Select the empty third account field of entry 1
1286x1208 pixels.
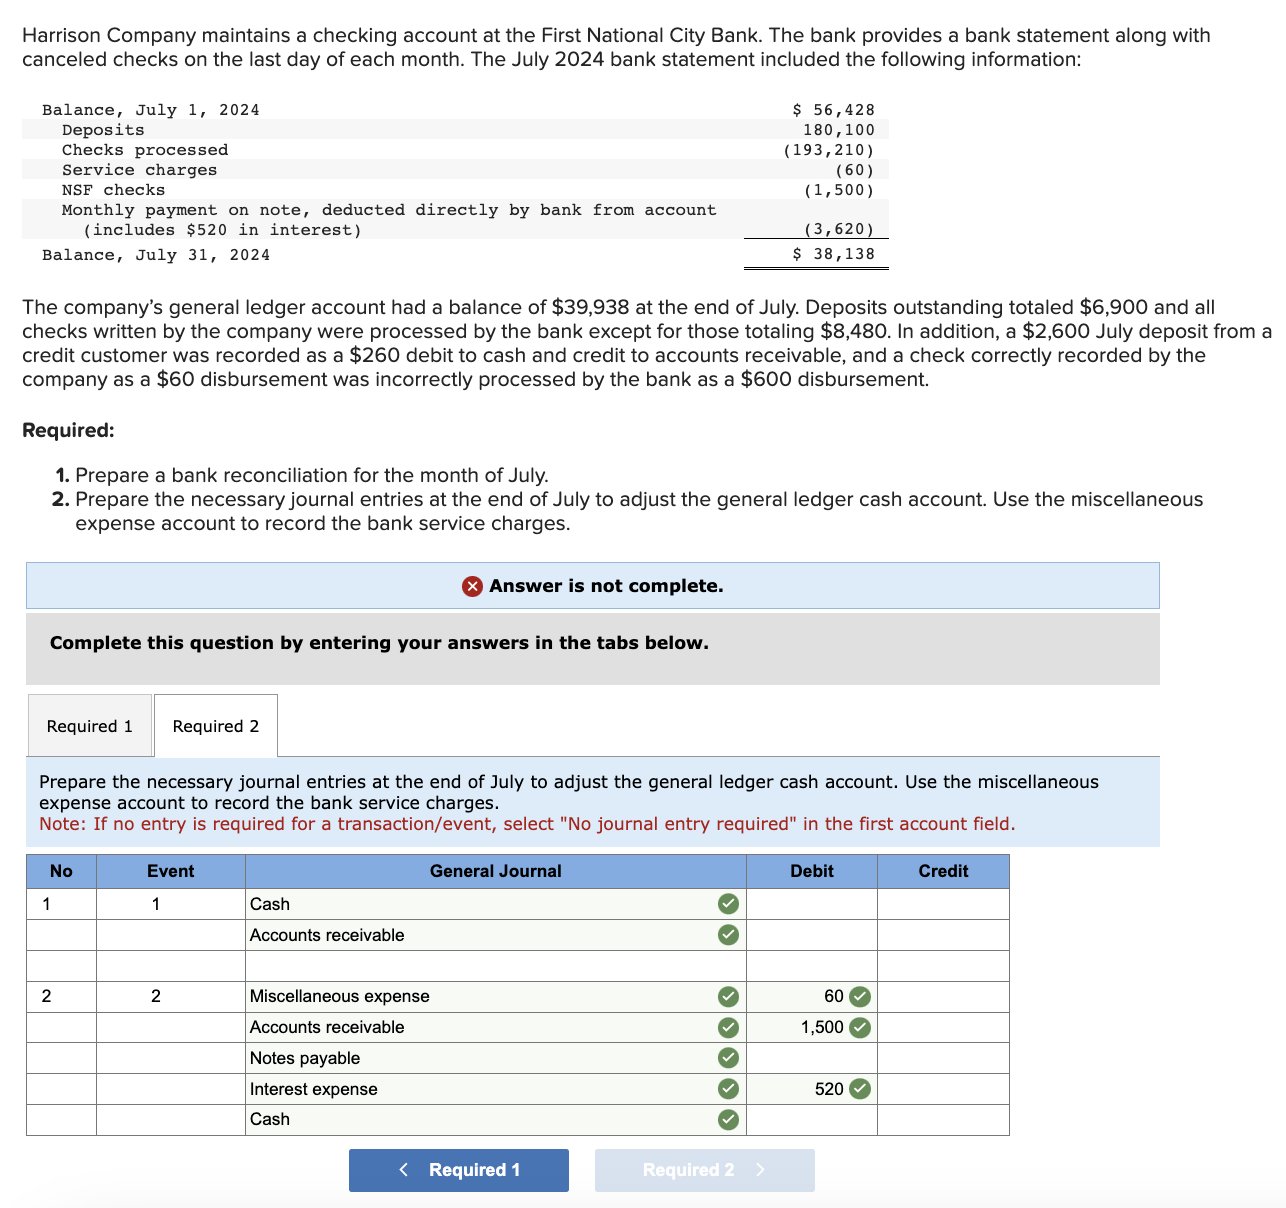point(495,966)
